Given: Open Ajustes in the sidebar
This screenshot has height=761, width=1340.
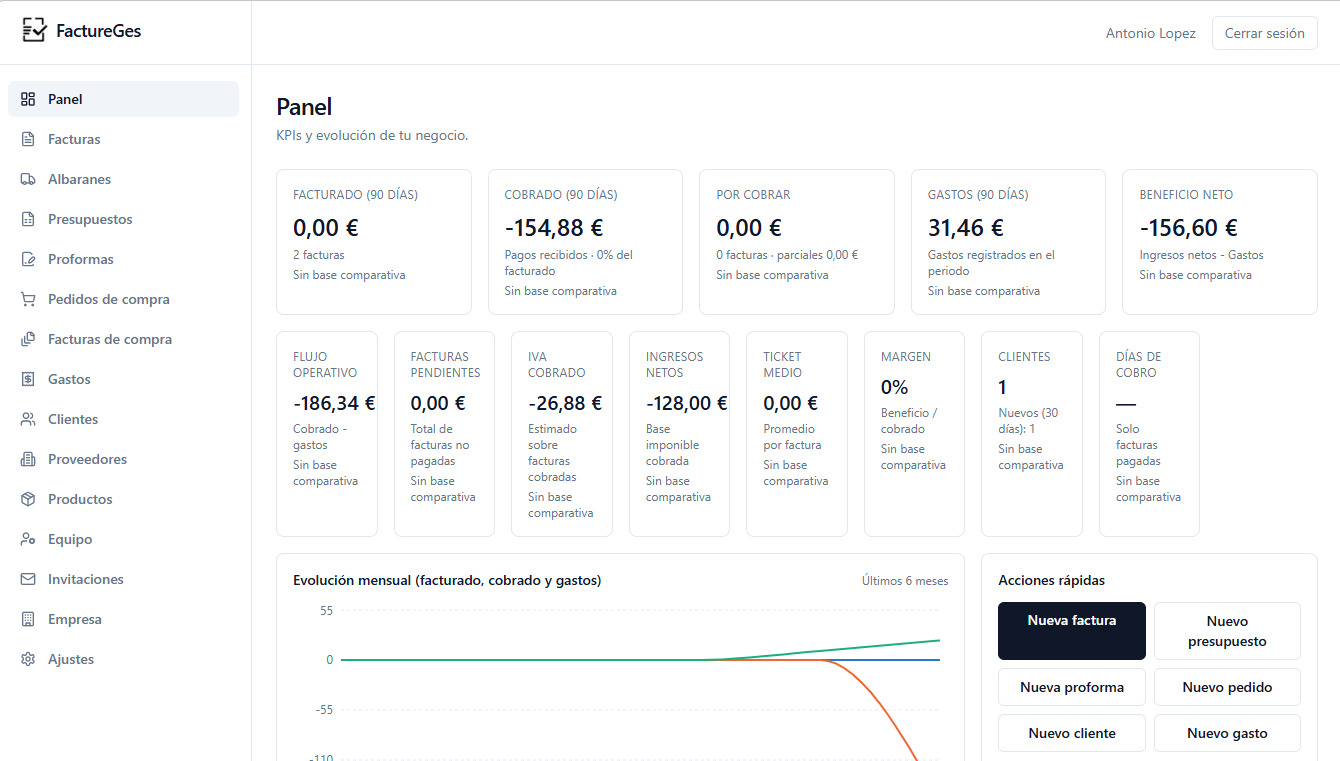Looking at the screenshot, I should click(123, 659).
